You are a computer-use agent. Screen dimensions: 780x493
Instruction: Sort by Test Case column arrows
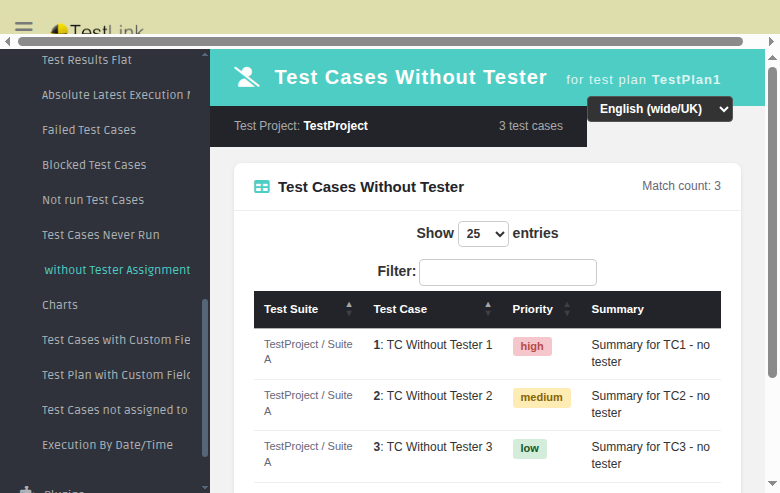click(488, 309)
